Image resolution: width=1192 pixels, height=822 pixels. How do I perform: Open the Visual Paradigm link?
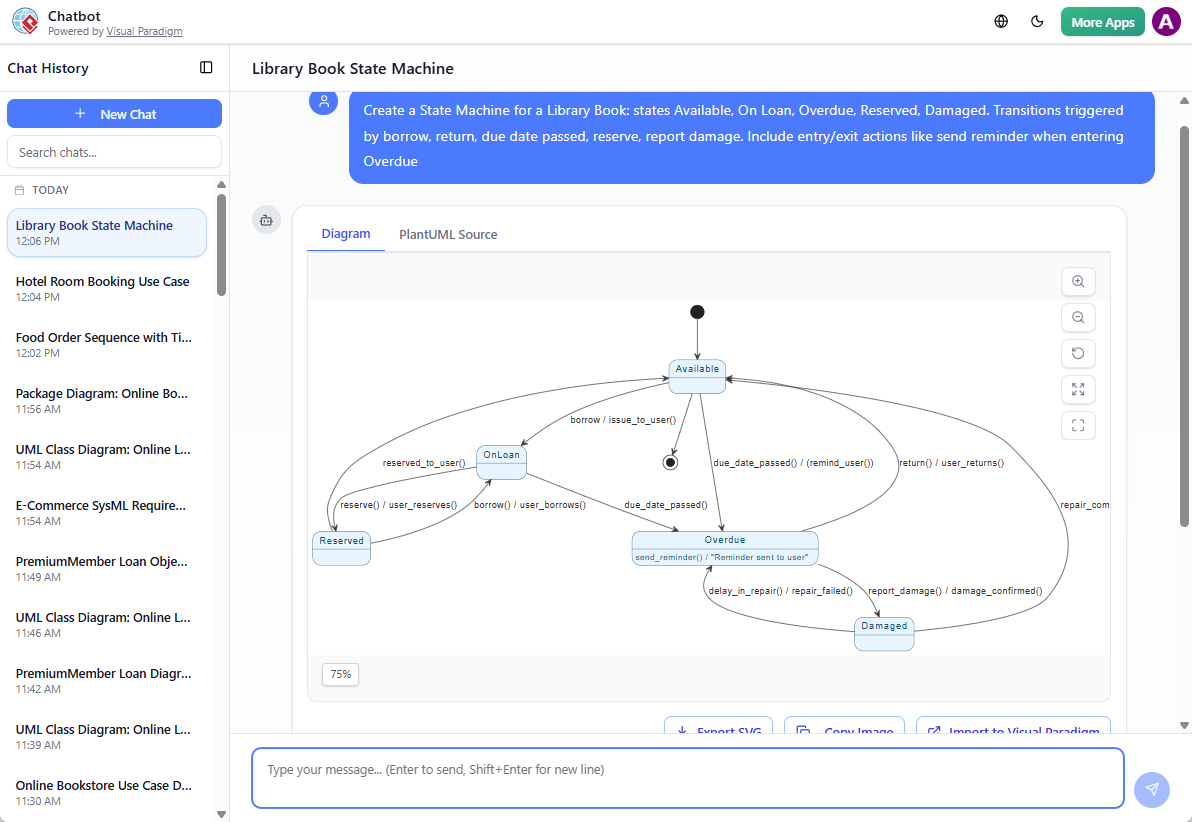pos(145,32)
